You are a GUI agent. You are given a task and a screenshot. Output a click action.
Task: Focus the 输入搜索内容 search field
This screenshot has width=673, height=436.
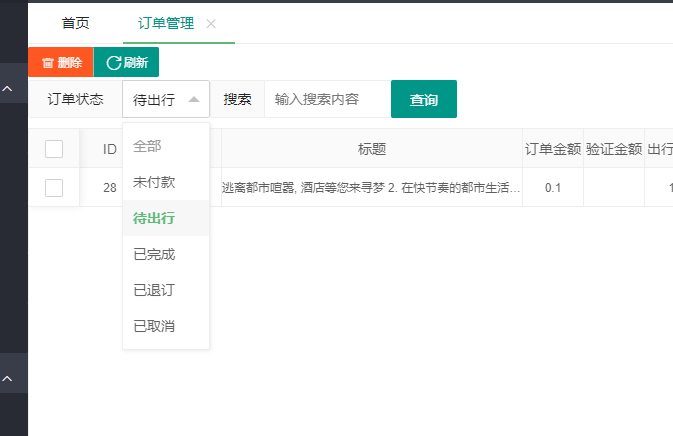click(327, 99)
